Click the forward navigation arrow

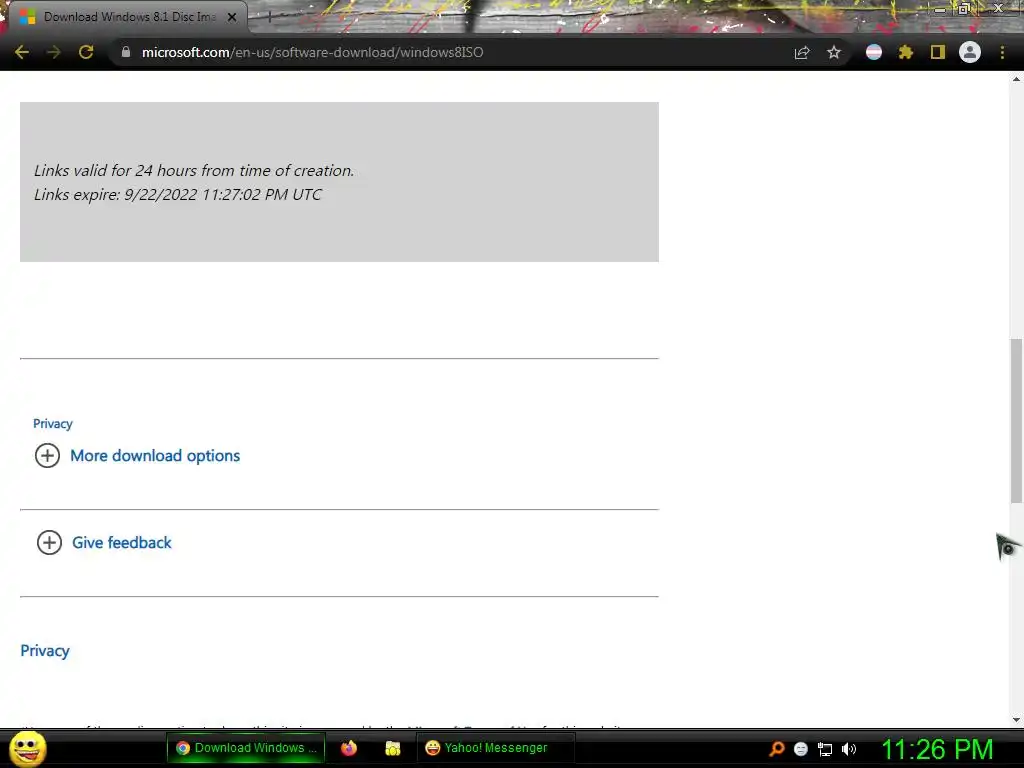[54, 52]
